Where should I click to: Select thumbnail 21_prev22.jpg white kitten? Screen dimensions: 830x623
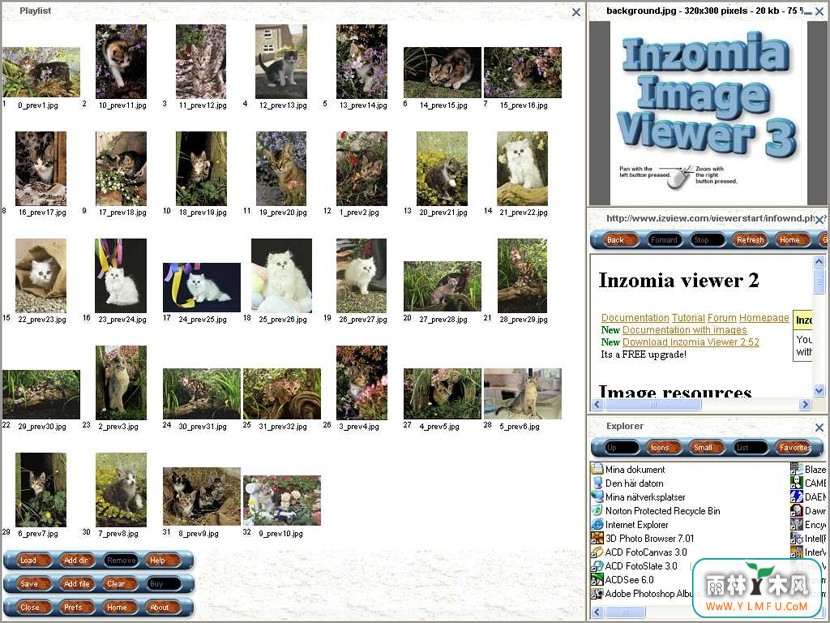(x=522, y=168)
